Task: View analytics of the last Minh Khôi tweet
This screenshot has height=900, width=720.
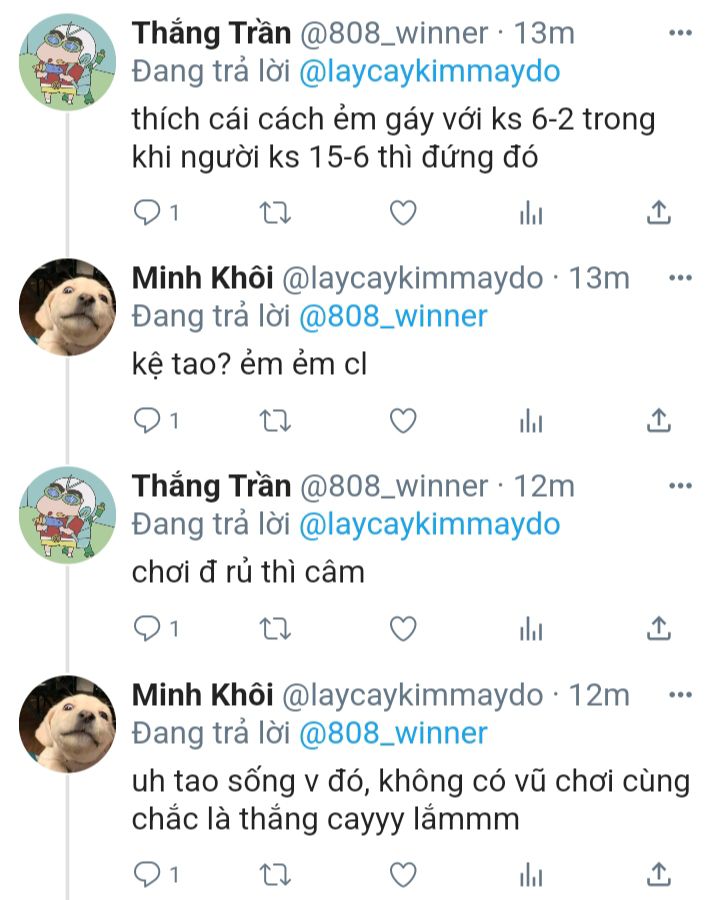Action: coord(531,876)
